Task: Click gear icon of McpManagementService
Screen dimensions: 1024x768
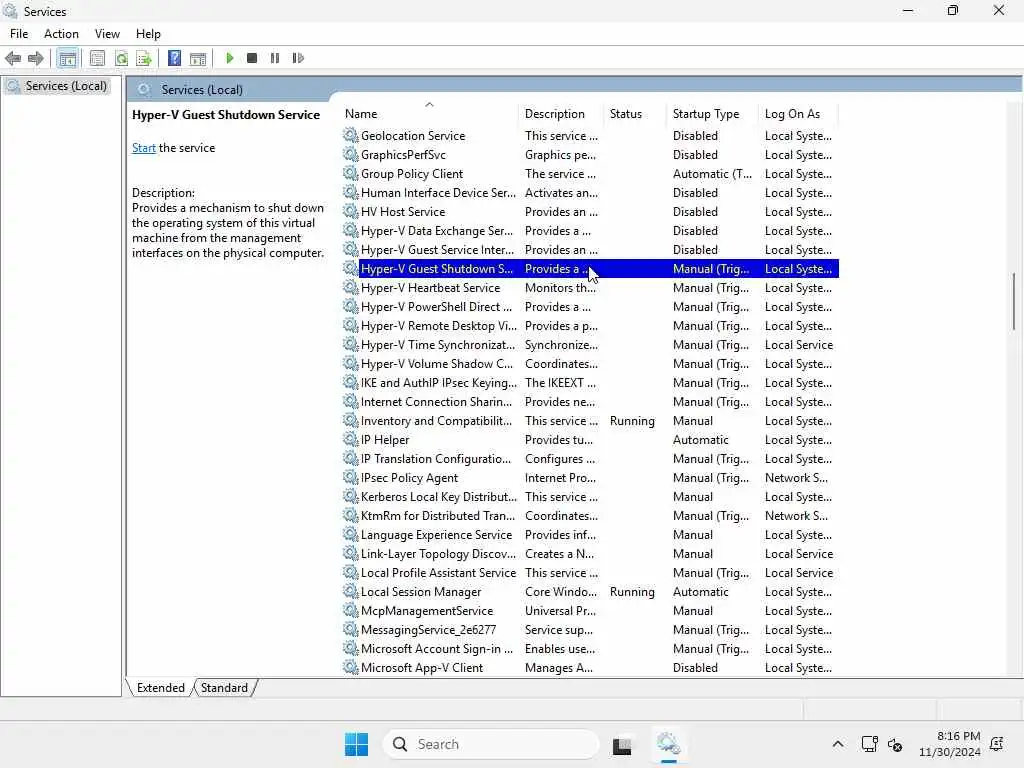Action: click(x=351, y=610)
